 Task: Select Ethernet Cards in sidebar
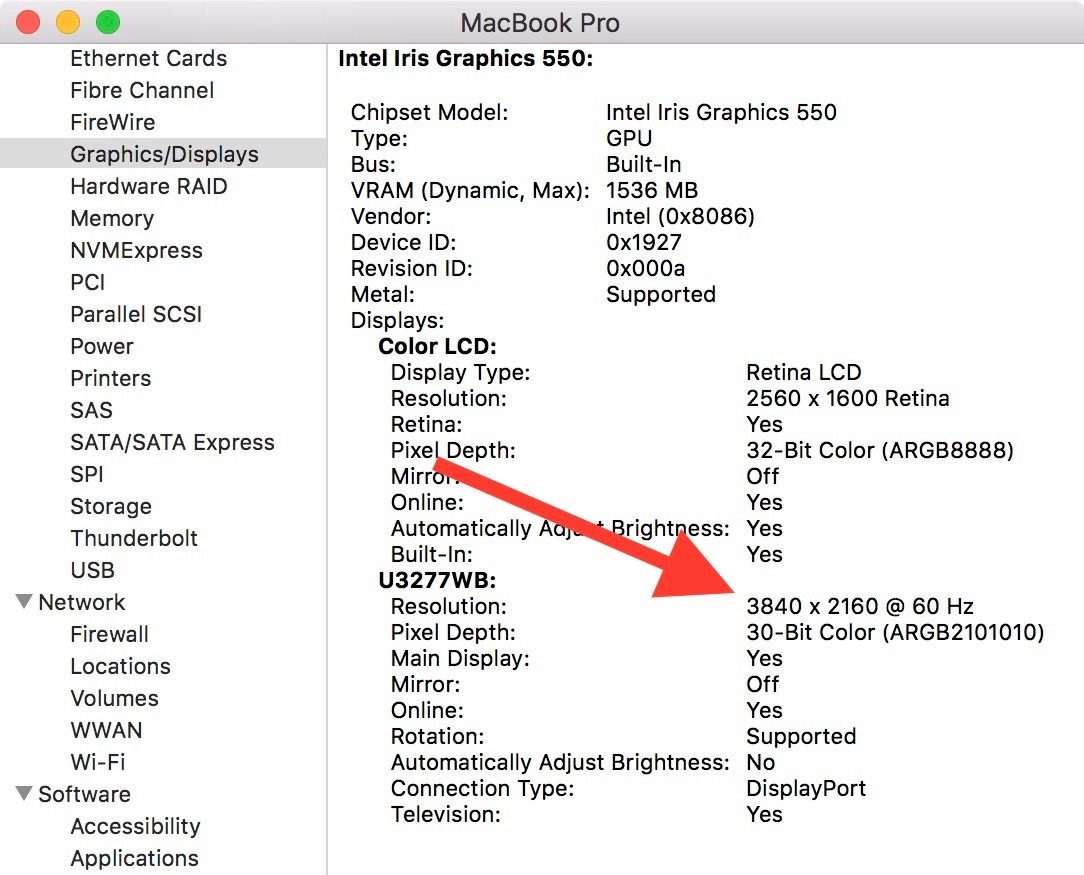click(149, 59)
